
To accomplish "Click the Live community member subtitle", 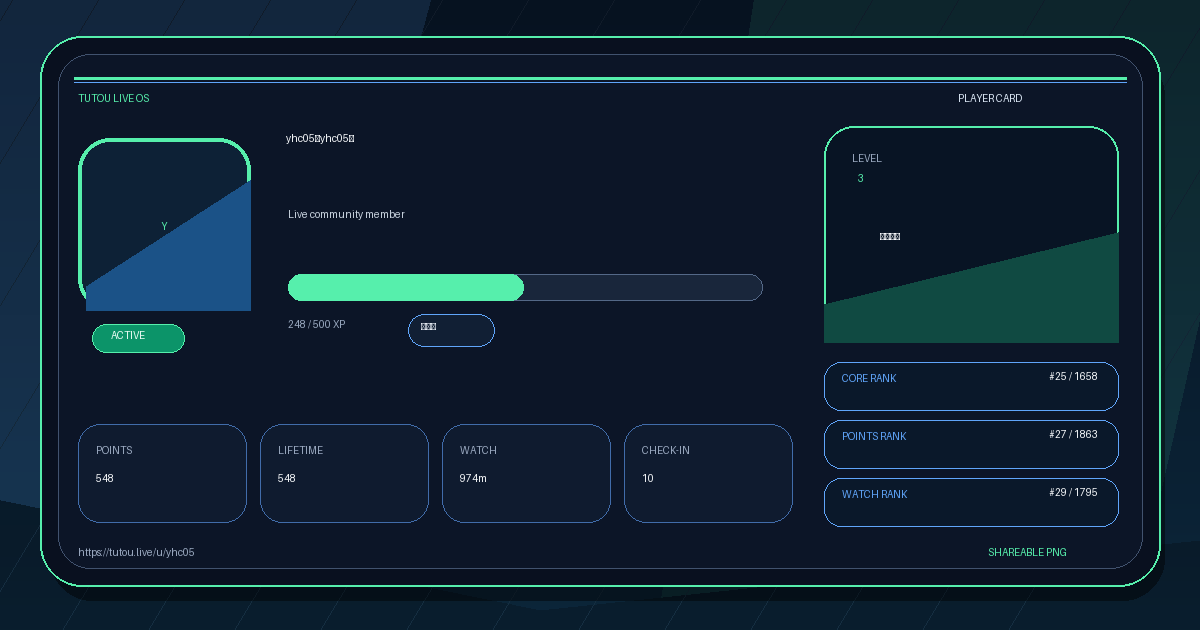I will coord(346,214).
